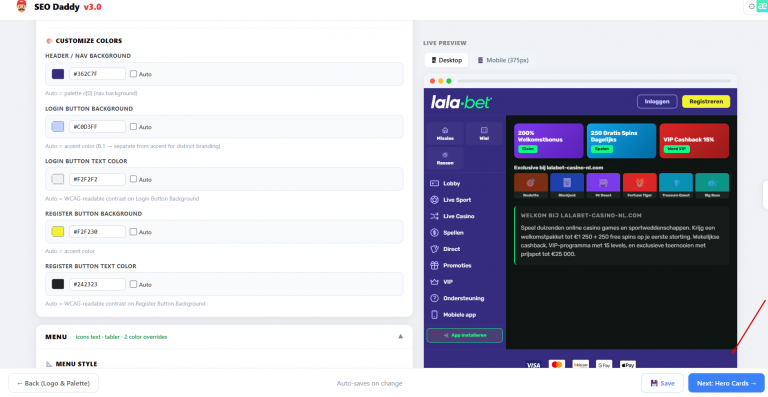This screenshot has width=768, height=397.
Task: Click the button on VIP Cashback 15% card
Action: coord(676,149)
